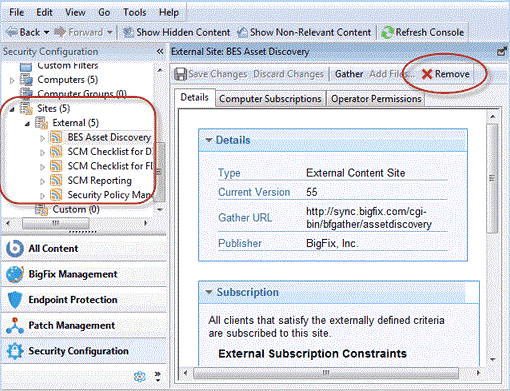This screenshot has height=391, width=510.
Task: Collapse the External (5) node
Action: pos(27,124)
